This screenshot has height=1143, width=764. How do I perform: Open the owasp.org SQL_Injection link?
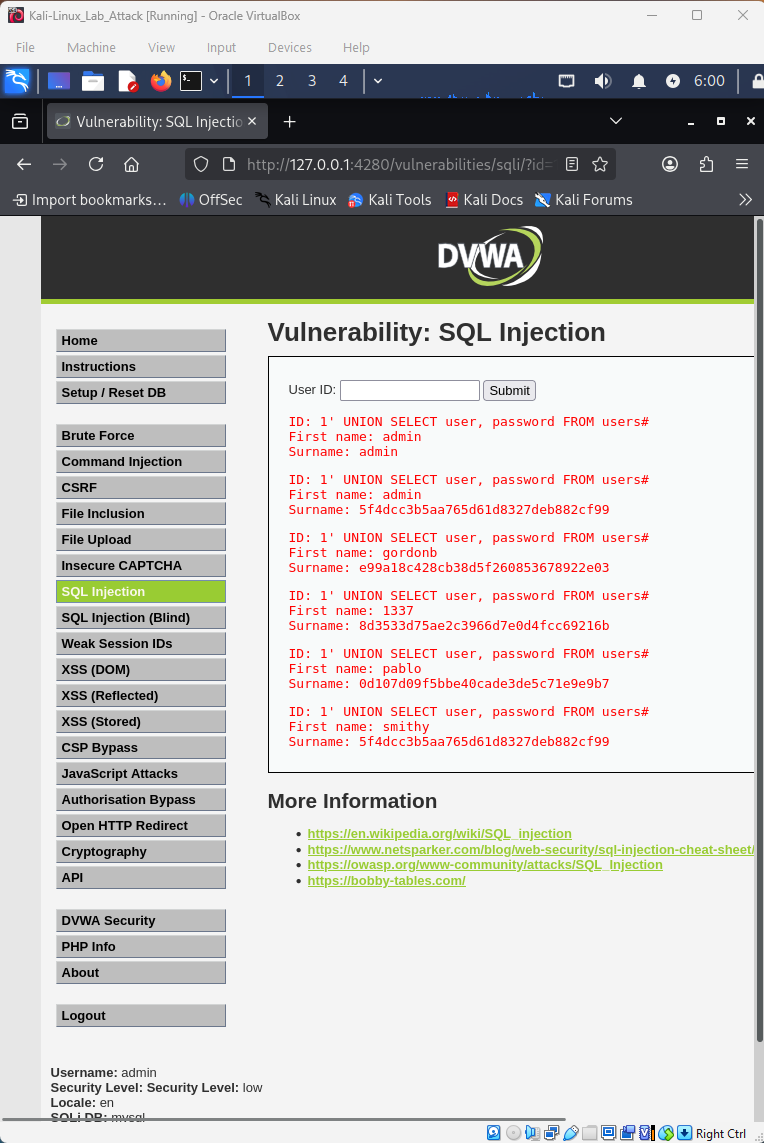click(485, 865)
